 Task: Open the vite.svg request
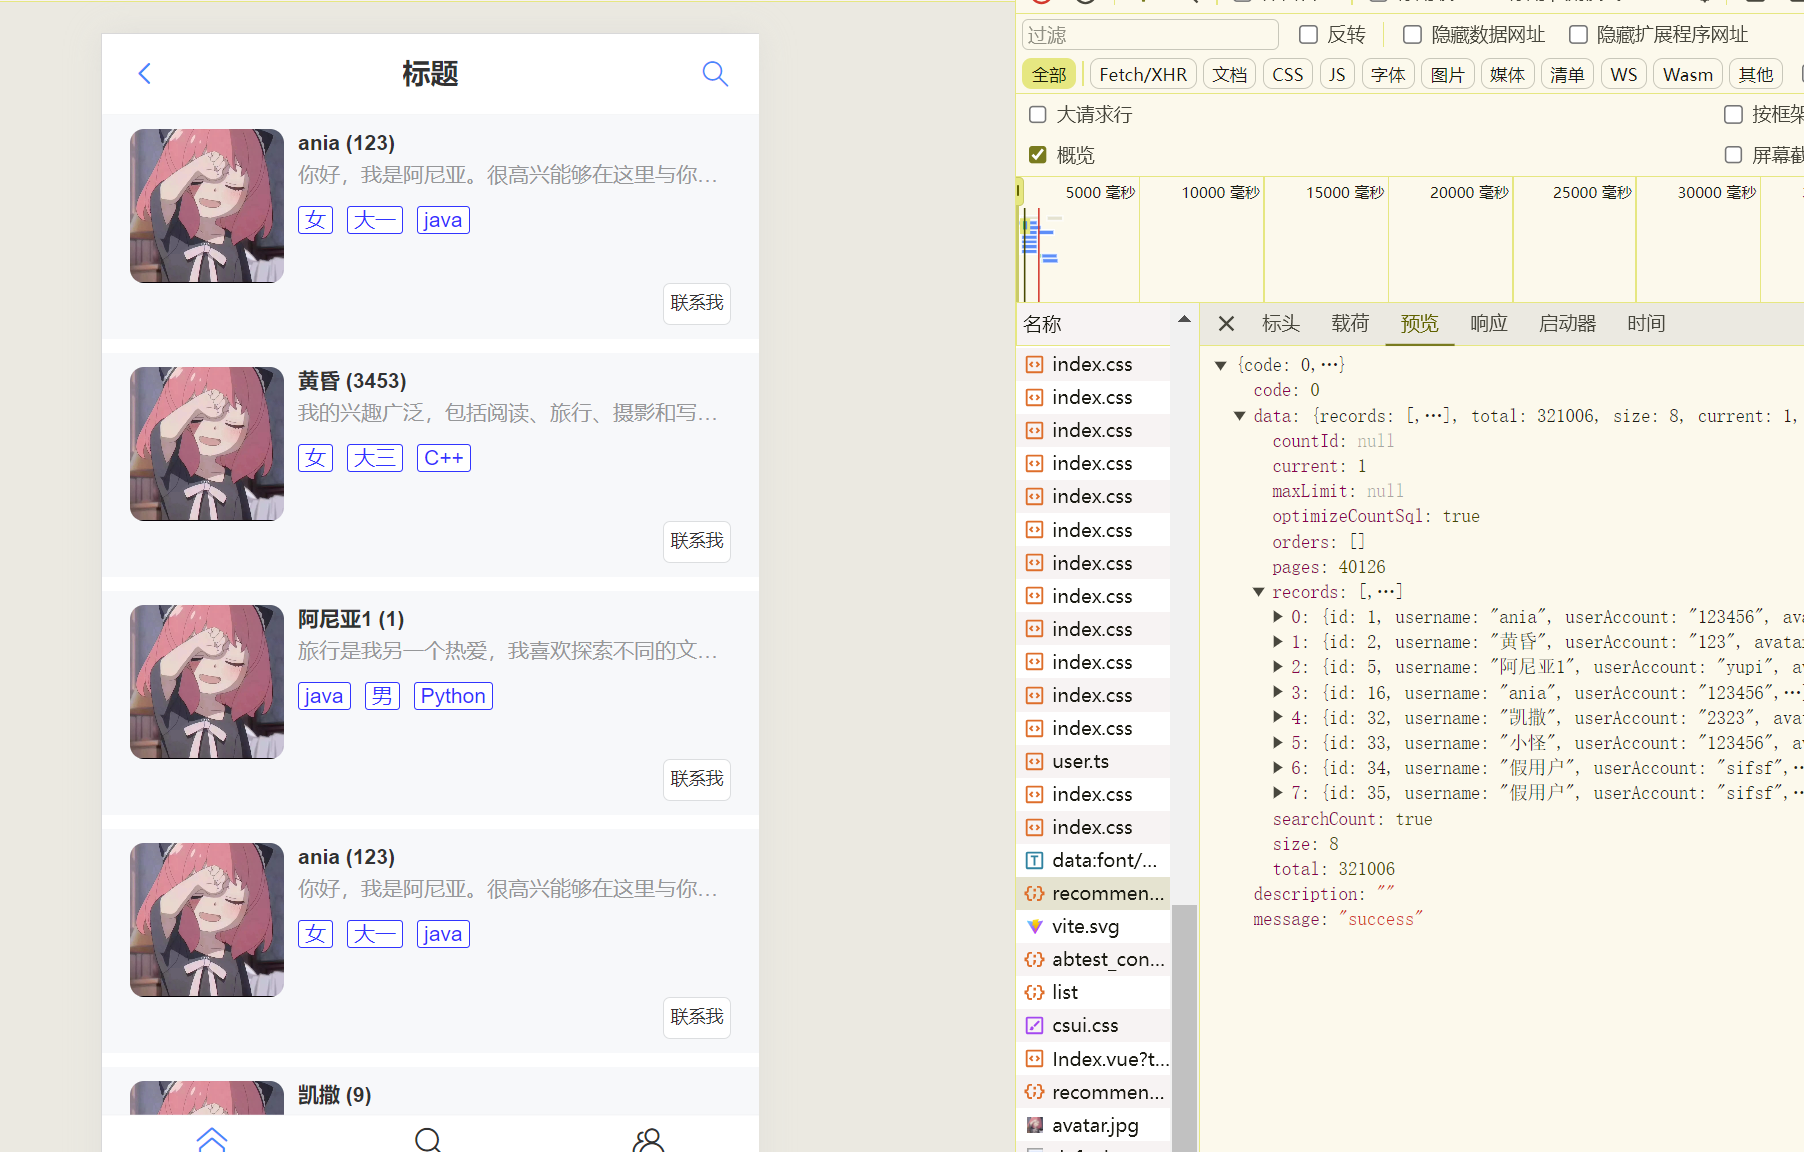point(1093,926)
